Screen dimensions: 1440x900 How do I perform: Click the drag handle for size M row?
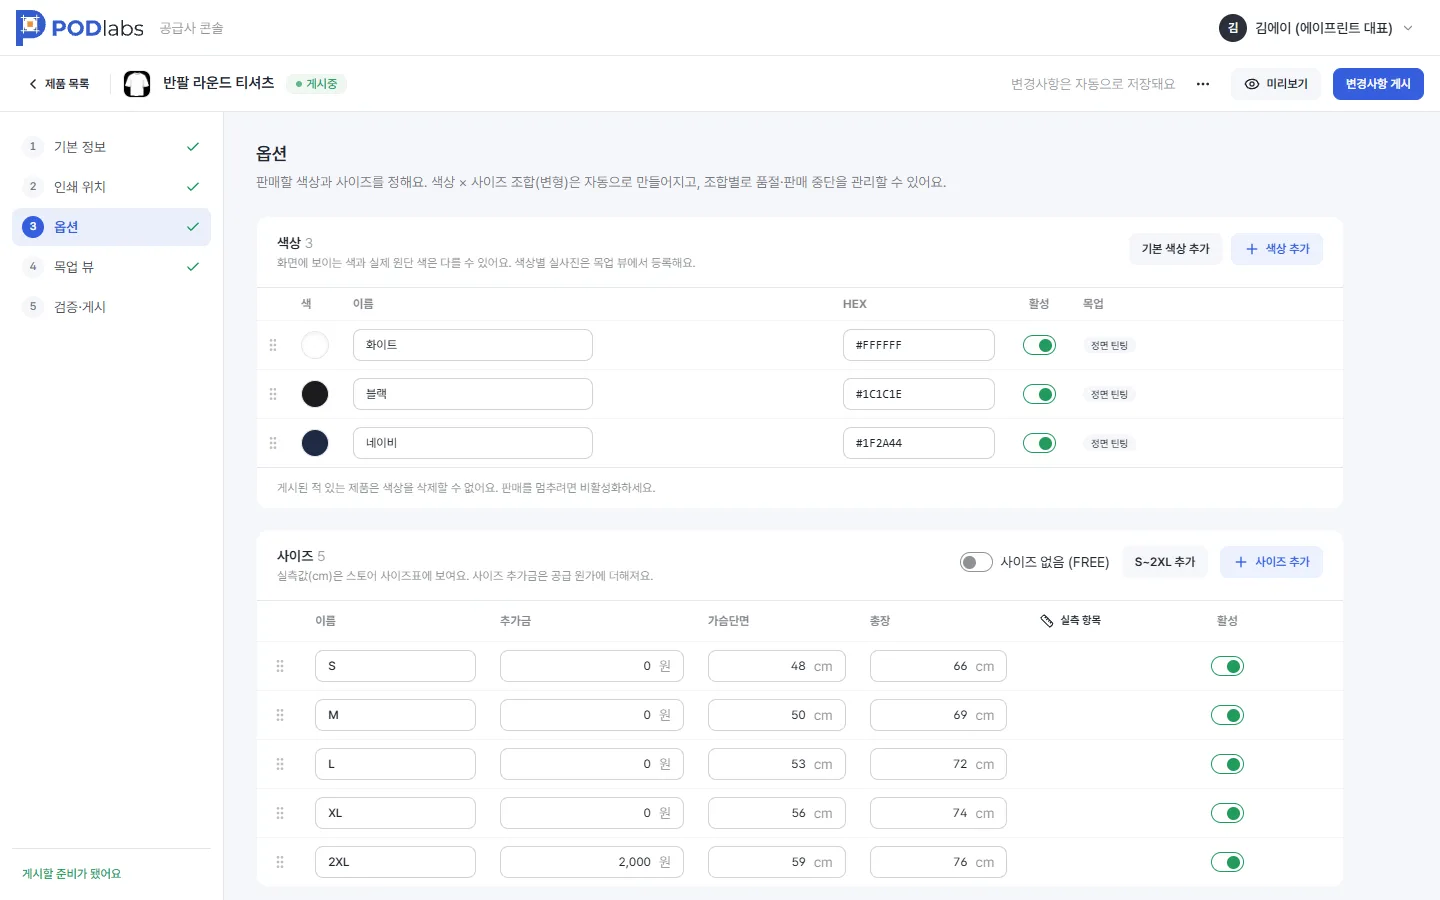tap(280, 715)
